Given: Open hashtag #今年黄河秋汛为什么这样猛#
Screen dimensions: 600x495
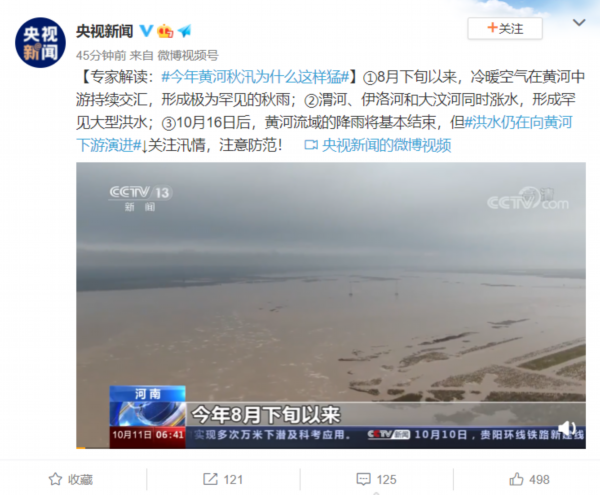Looking at the screenshot, I should (256, 77).
